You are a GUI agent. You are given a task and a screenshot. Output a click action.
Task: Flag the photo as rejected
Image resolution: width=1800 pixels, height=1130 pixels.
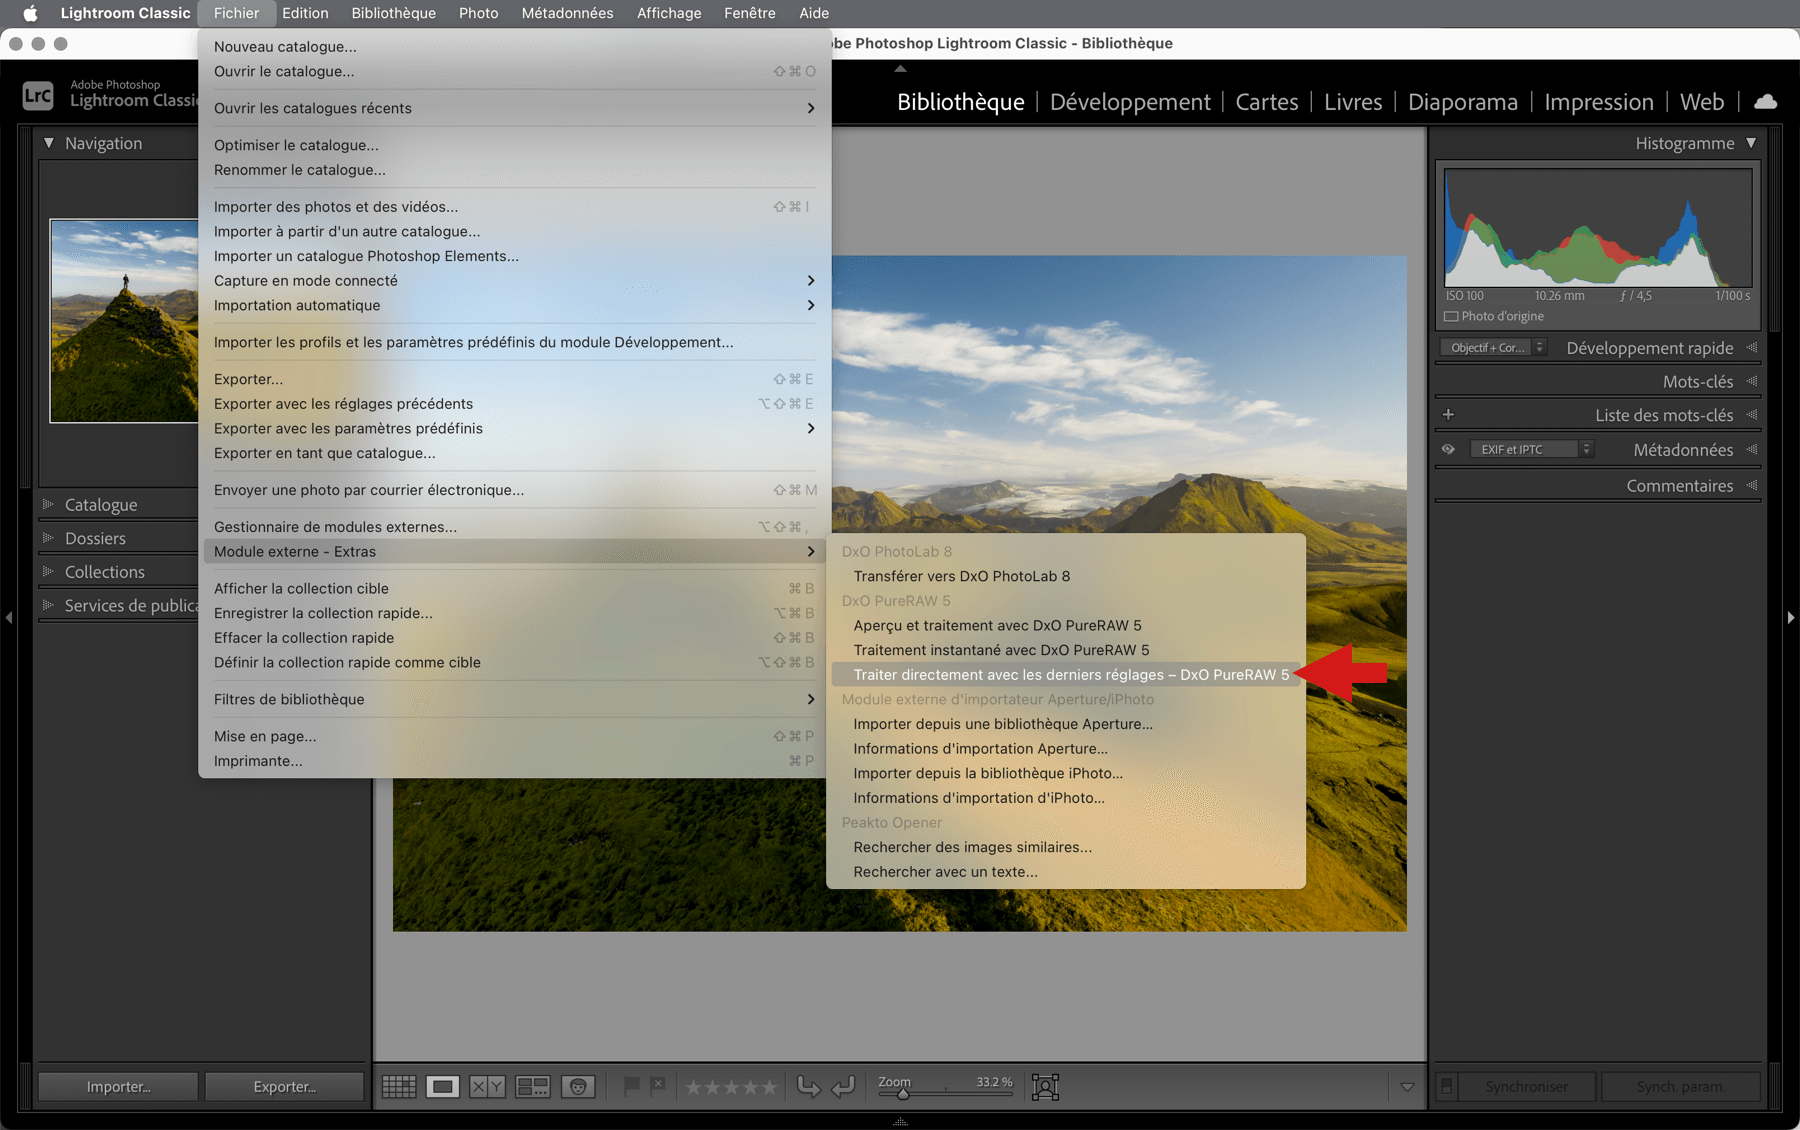click(x=657, y=1085)
